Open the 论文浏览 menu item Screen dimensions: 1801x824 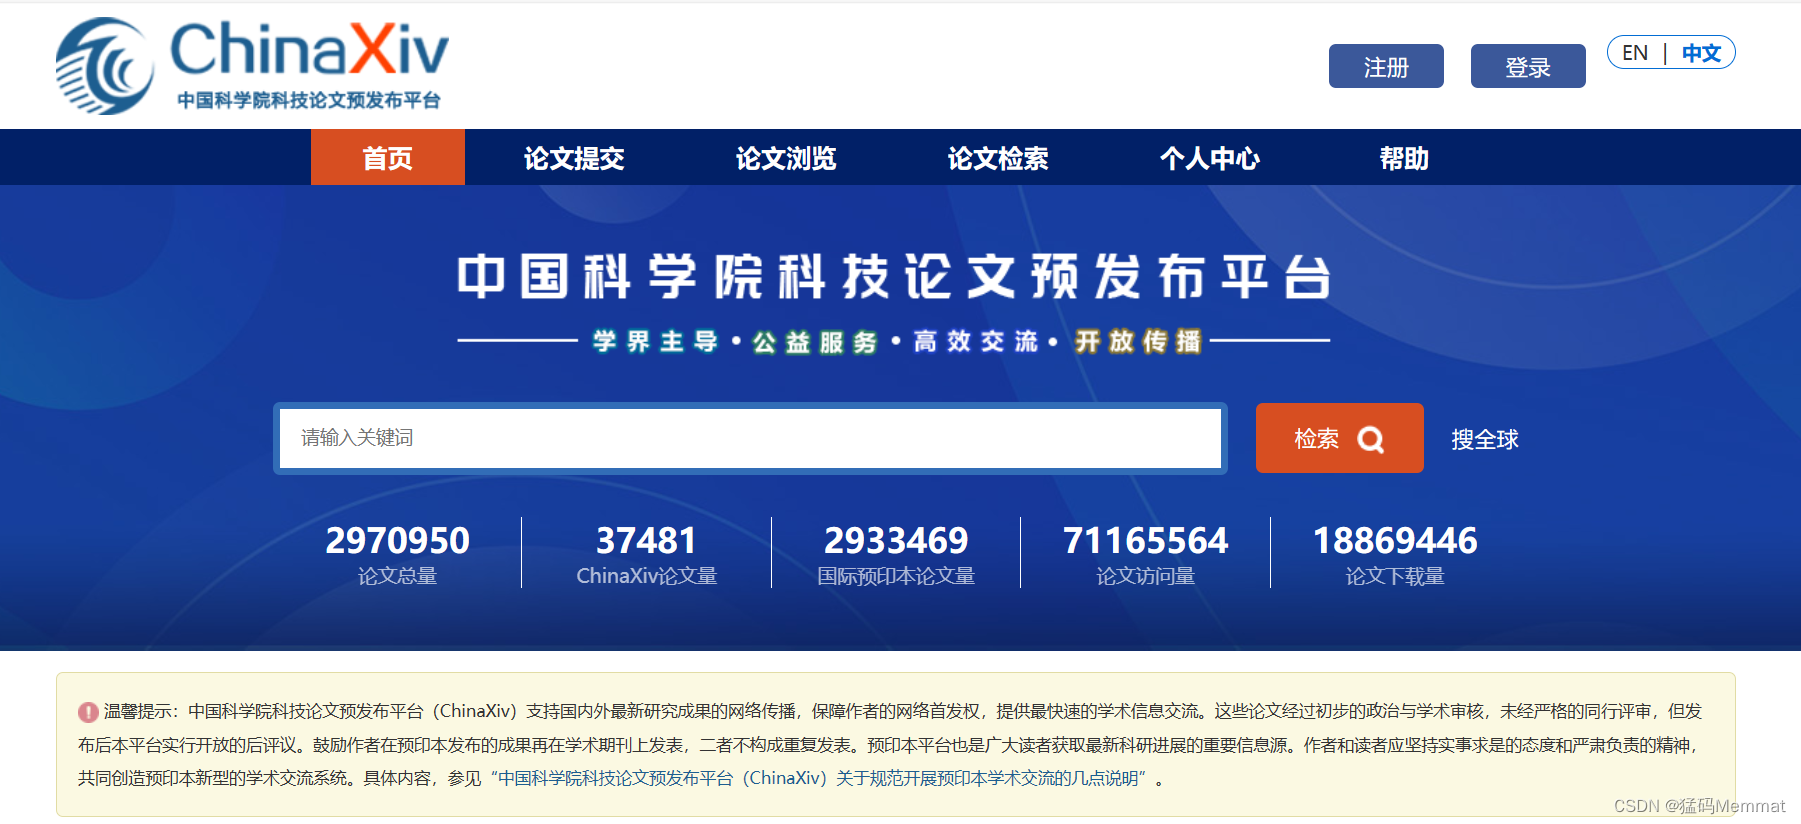pos(786,158)
